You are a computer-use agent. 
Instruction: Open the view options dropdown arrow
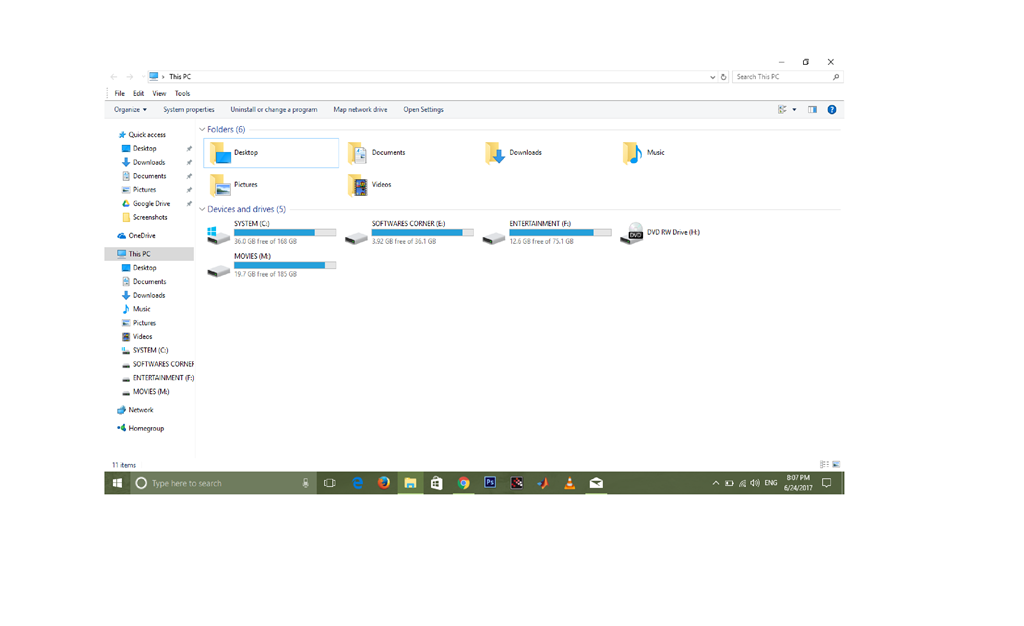tap(794, 110)
